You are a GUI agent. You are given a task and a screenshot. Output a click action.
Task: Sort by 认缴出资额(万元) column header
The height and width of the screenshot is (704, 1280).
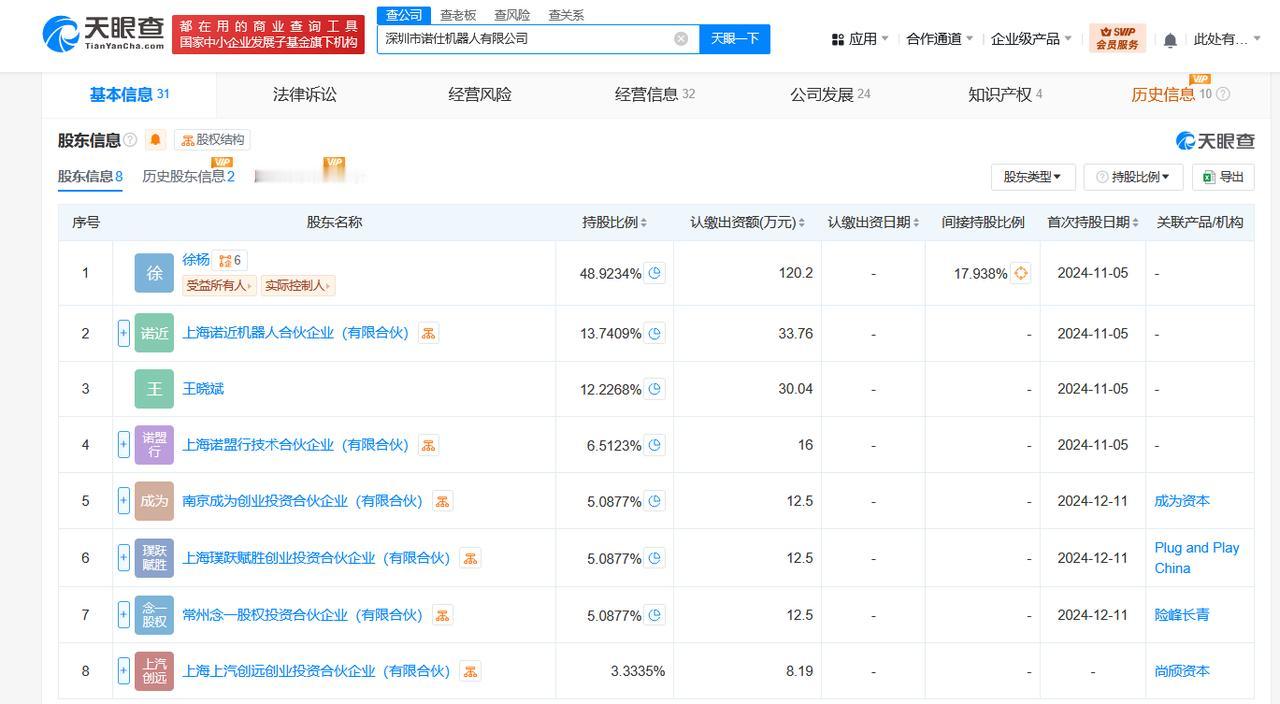(x=747, y=222)
